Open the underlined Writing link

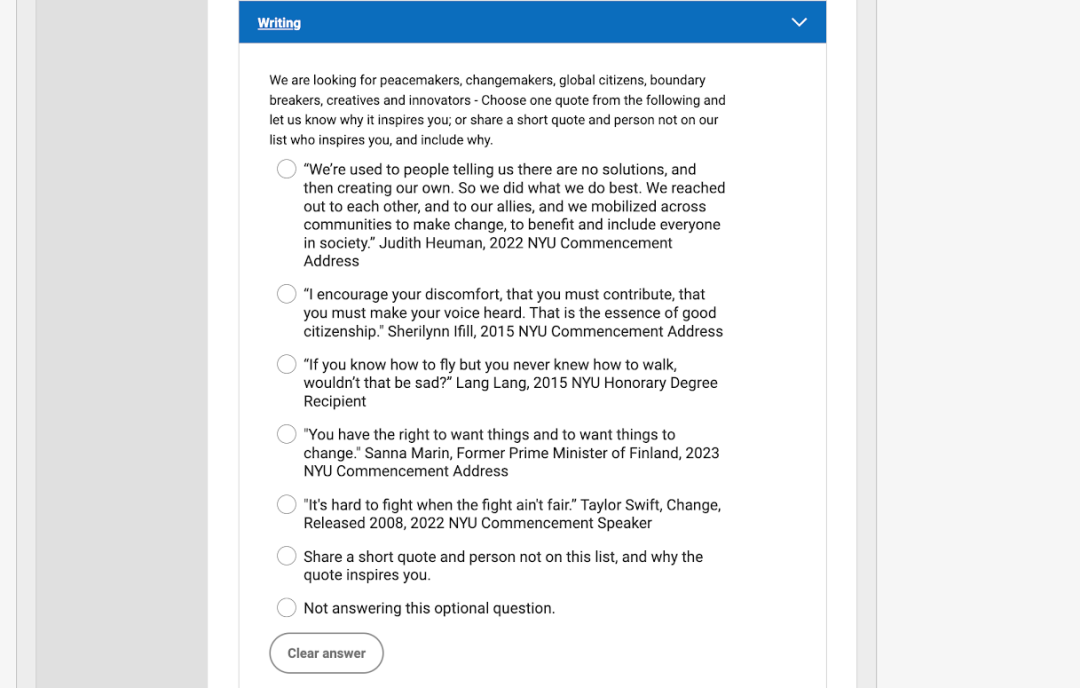[279, 23]
